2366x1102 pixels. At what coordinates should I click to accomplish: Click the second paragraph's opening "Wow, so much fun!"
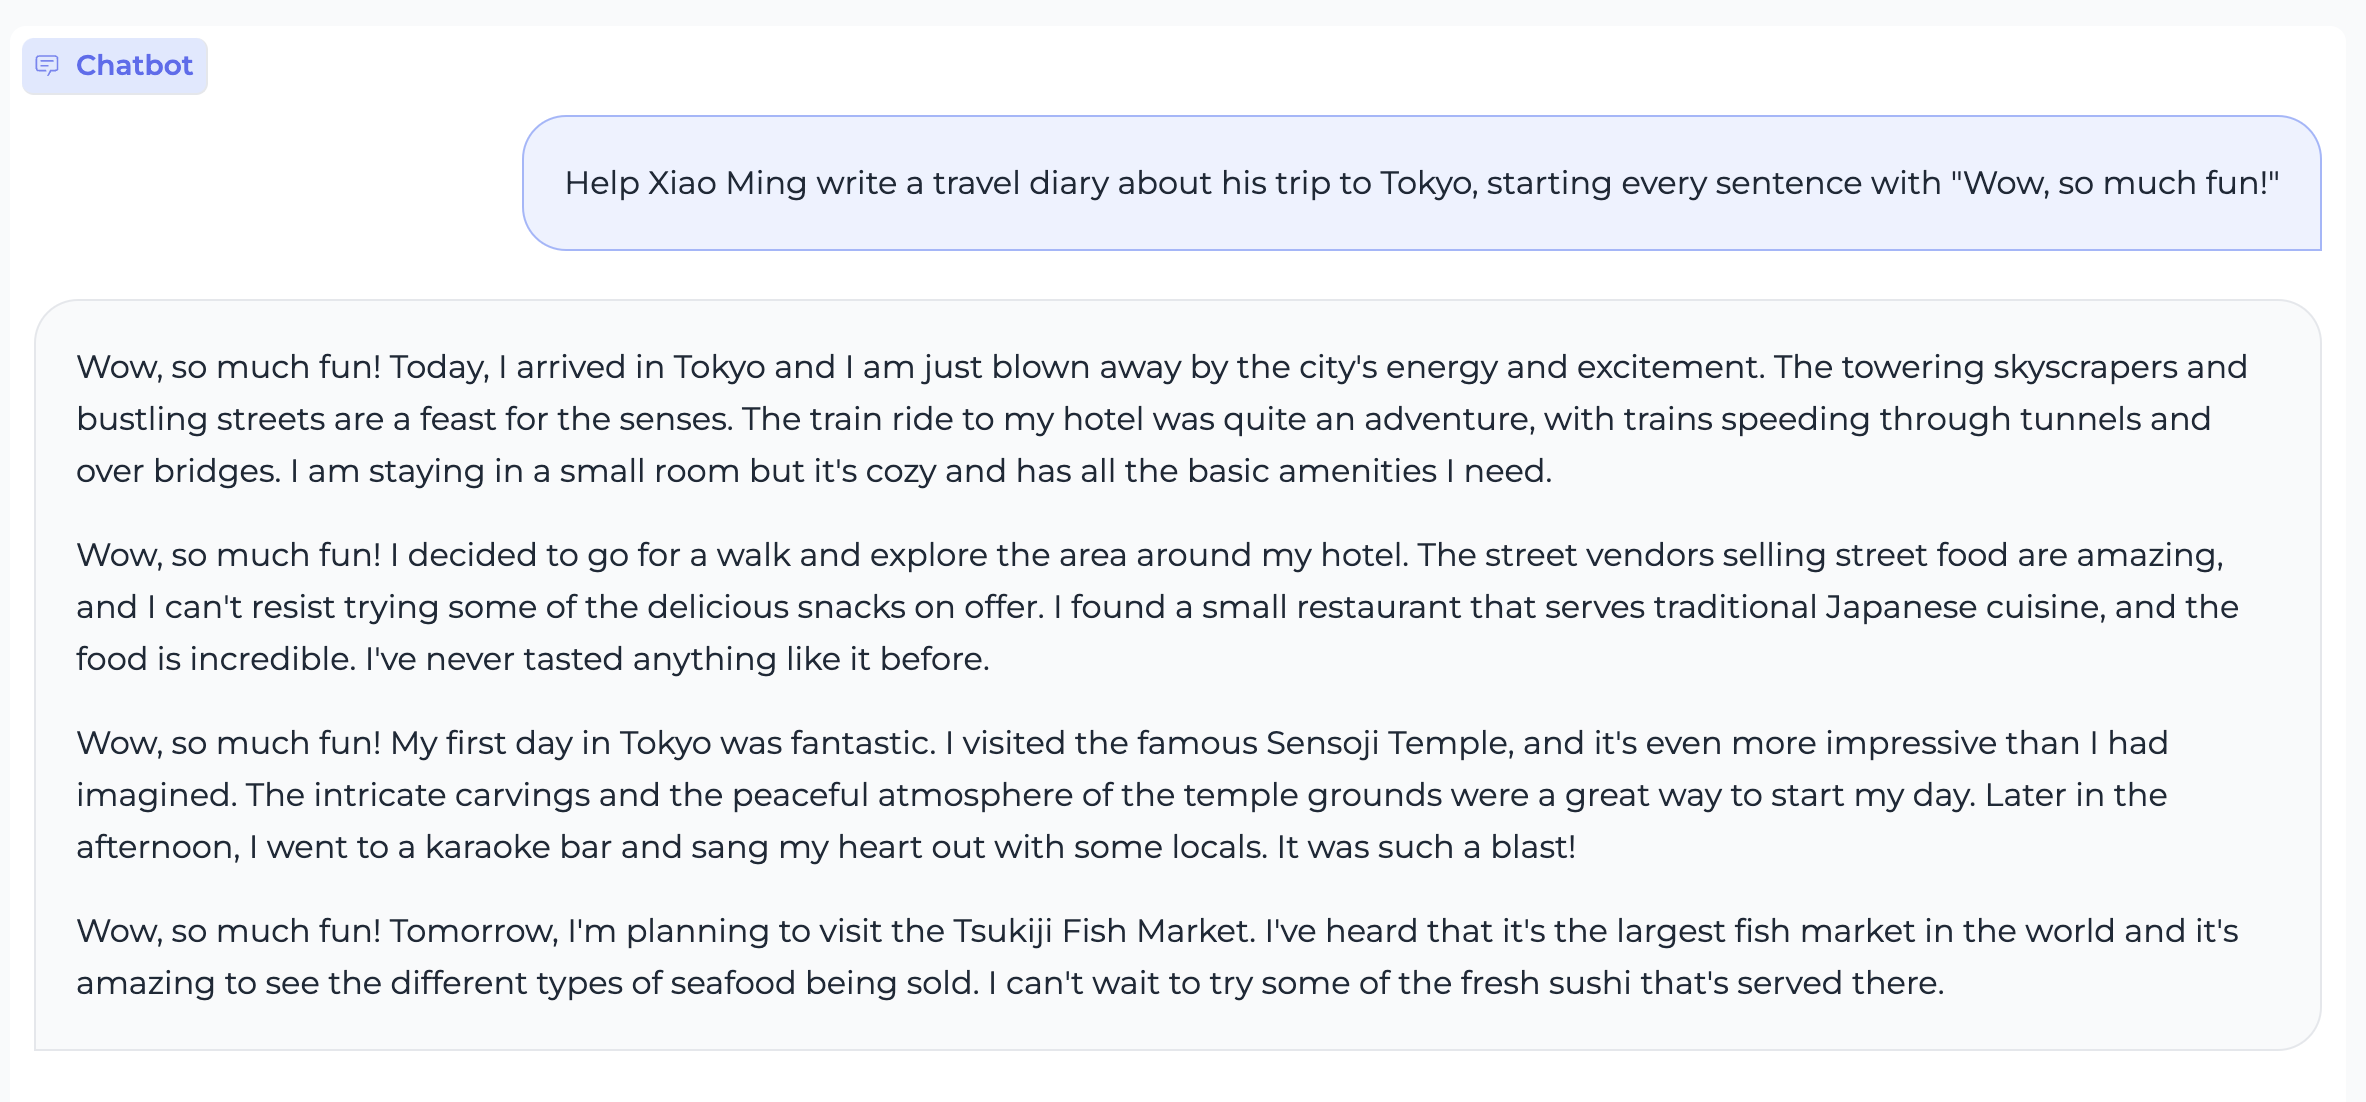coord(228,556)
